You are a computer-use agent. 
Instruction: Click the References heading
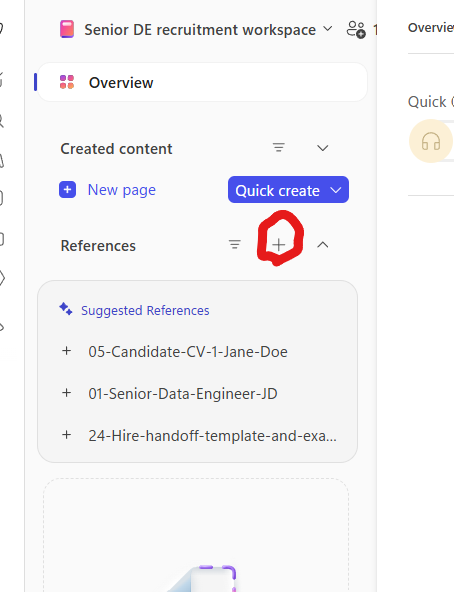point(98,246)
